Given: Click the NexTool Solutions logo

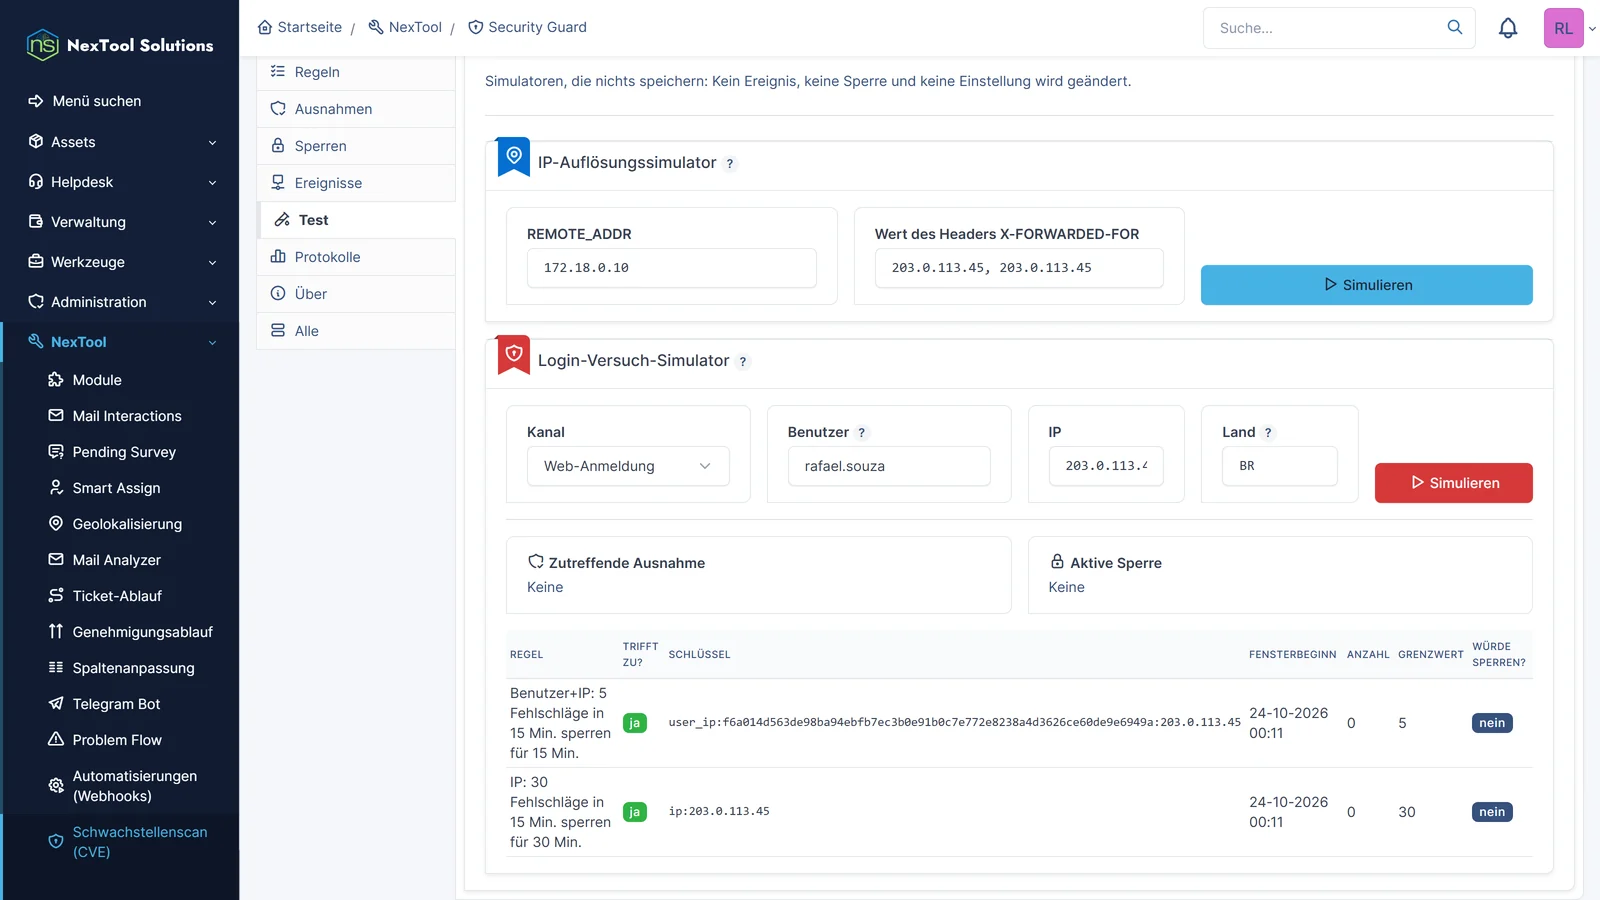Looking at the screenshot, I should pyautogui.click(x=120, y=45).
